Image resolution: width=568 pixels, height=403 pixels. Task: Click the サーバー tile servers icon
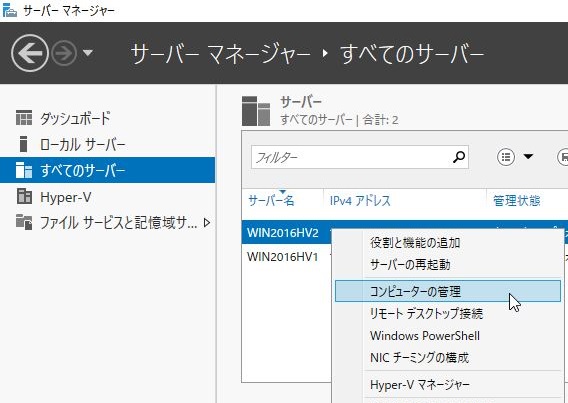click(x=256, y=111)
